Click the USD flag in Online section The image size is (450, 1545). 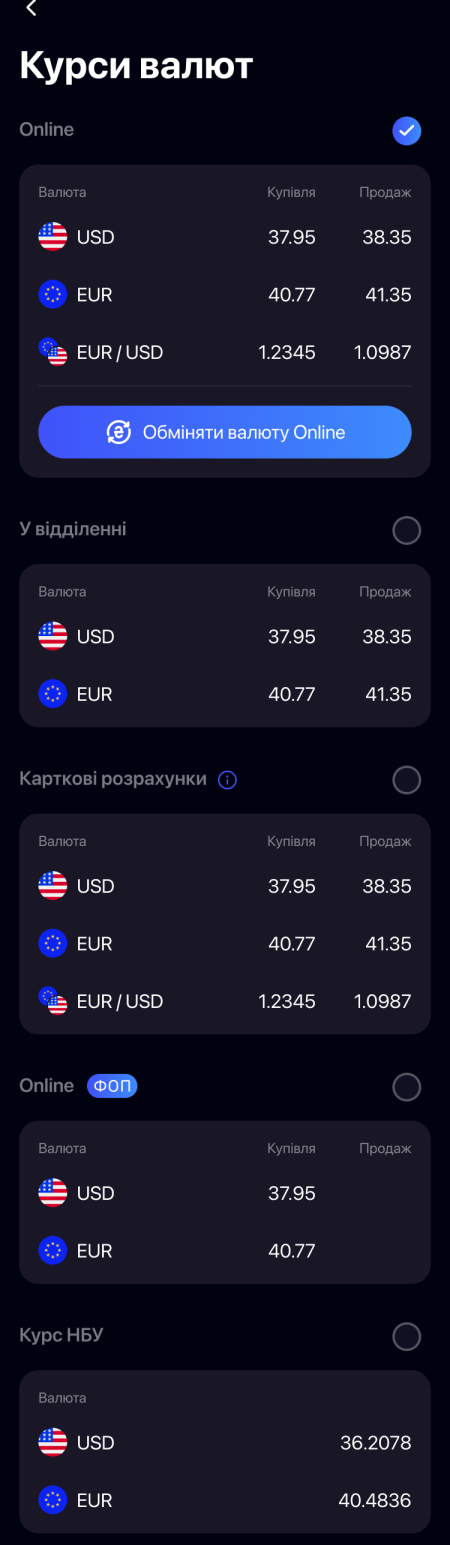[x=53, y=237]
